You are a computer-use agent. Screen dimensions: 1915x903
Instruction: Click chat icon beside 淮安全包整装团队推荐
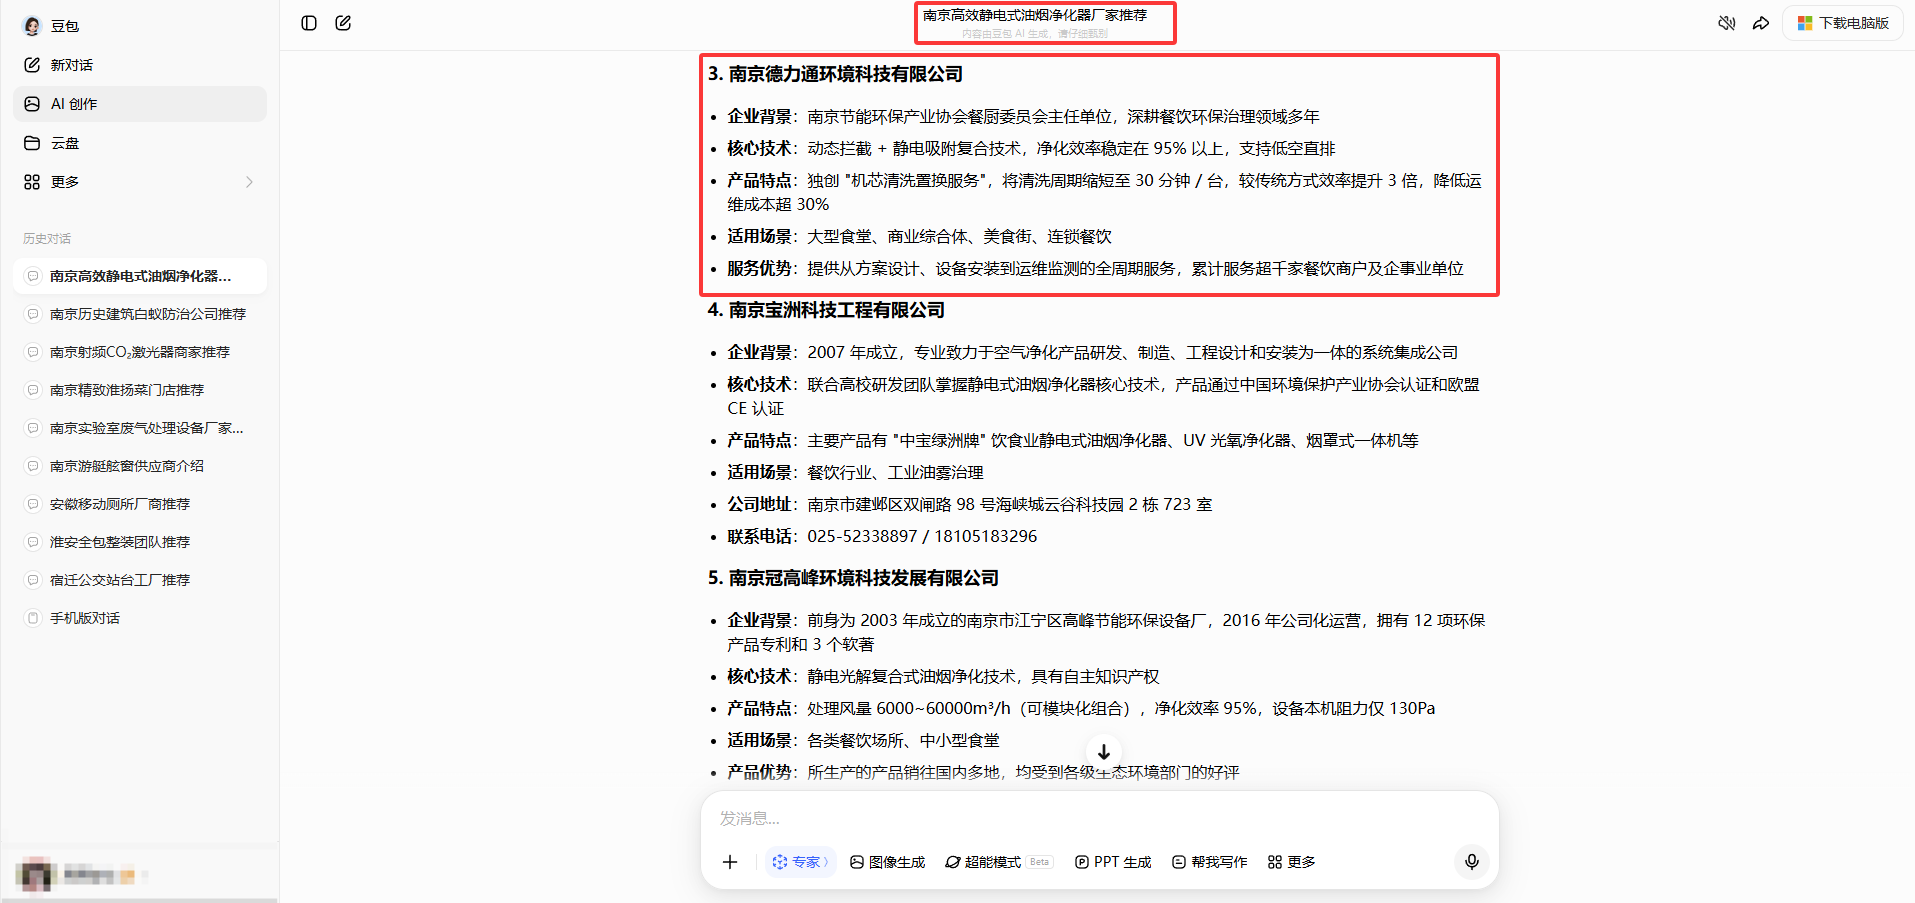33,542
